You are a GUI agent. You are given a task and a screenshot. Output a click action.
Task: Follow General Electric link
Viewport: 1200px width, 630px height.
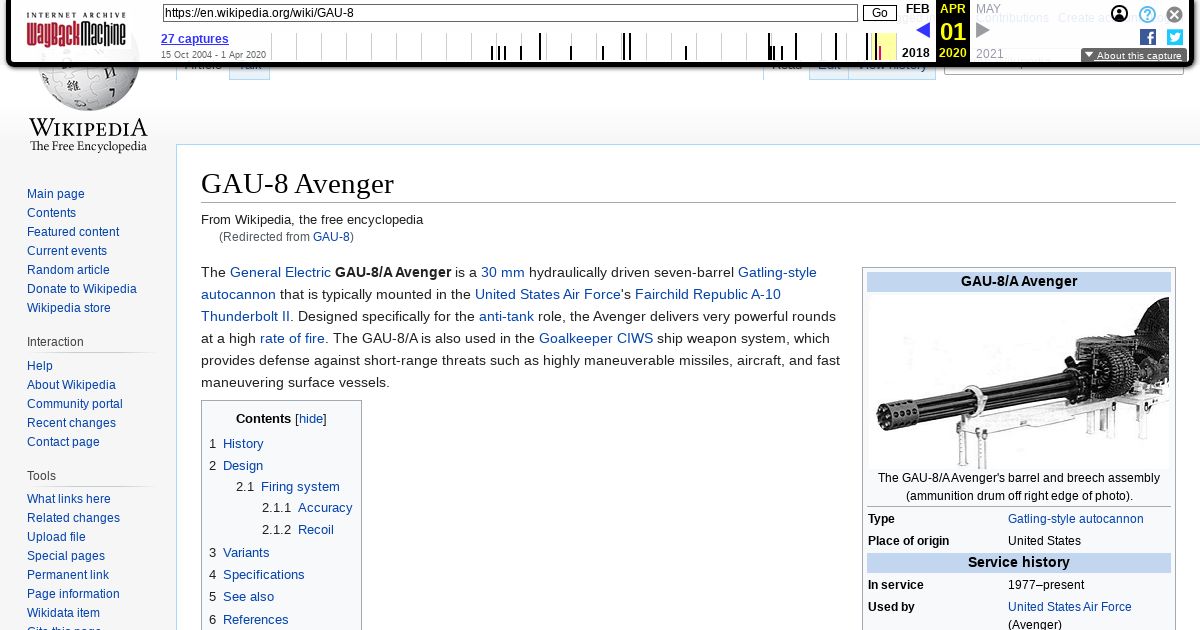click(280, 272)
